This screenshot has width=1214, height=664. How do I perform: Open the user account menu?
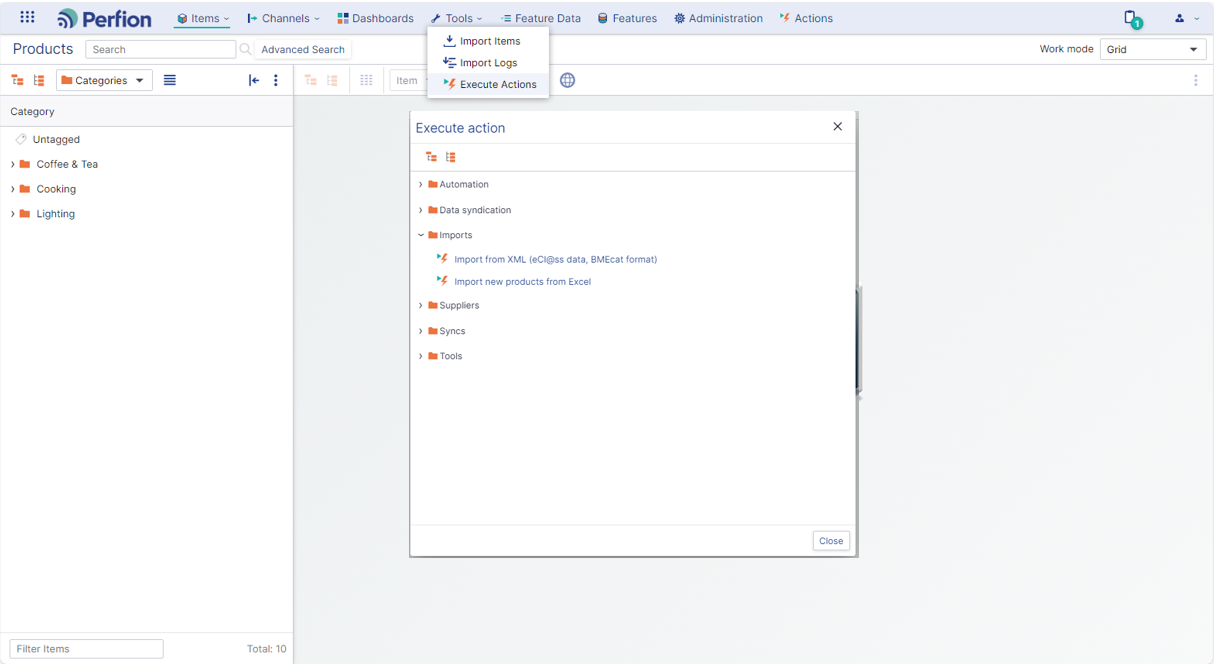pos(1186,18)
